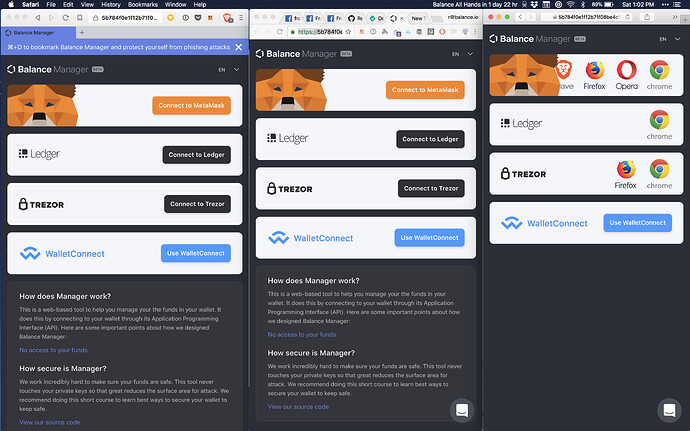Go forward in the Safari window
Screen dimensions: 690x431
[x=531, y=17]
